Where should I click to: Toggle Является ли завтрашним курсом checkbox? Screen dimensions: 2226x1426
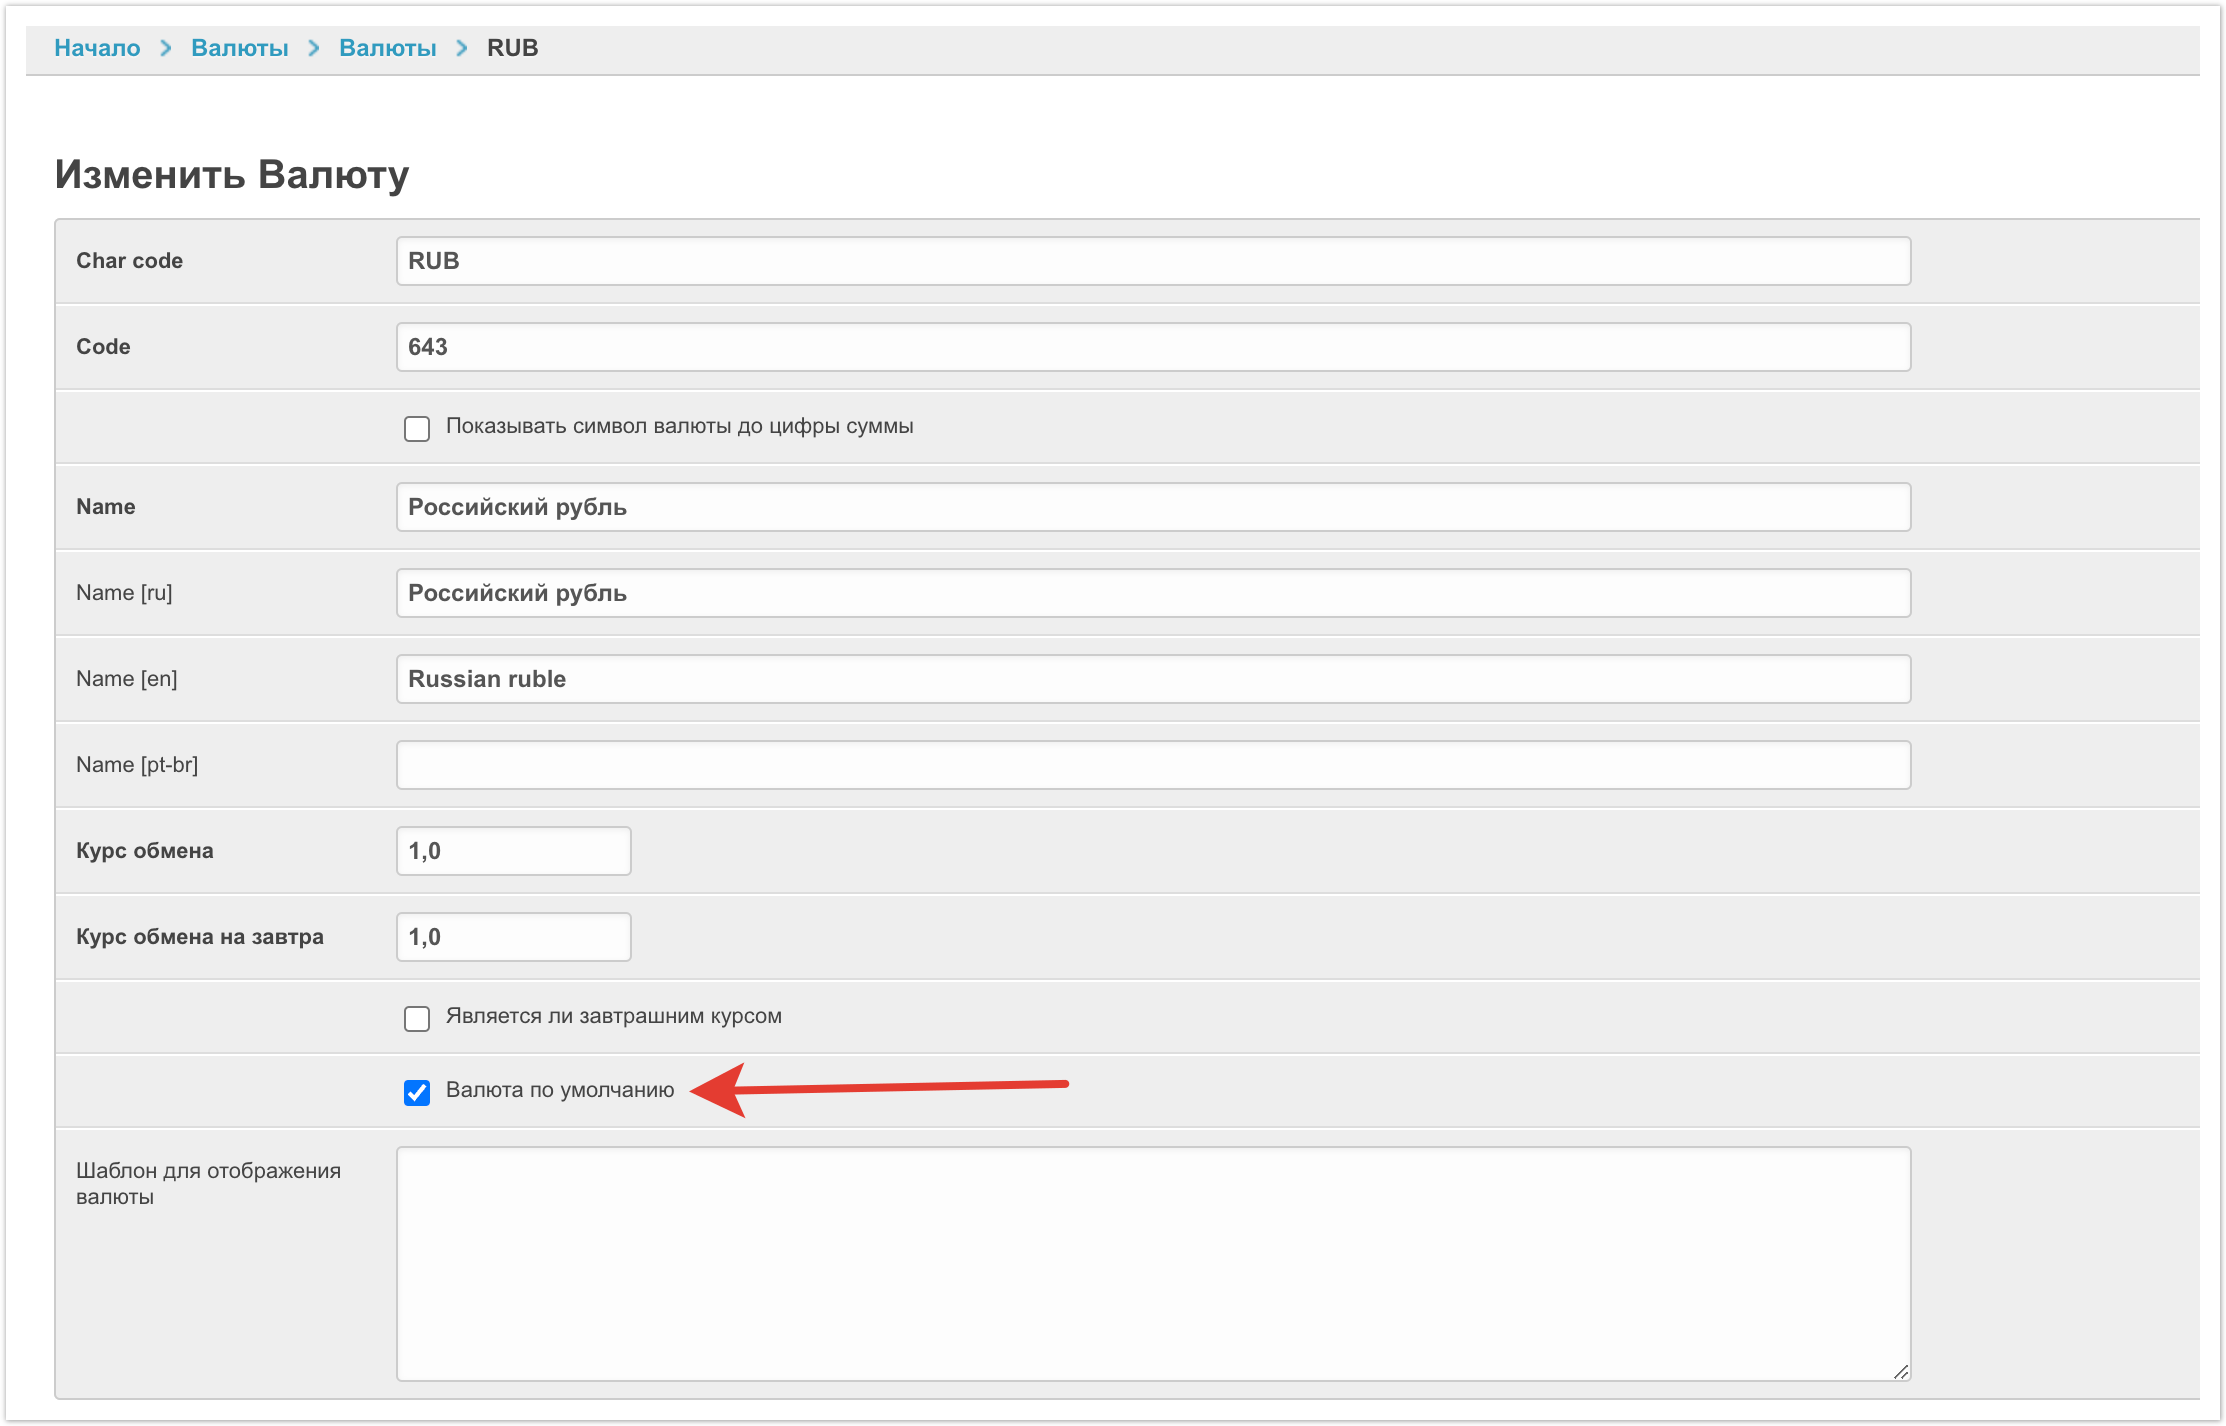pos(417,1019)
